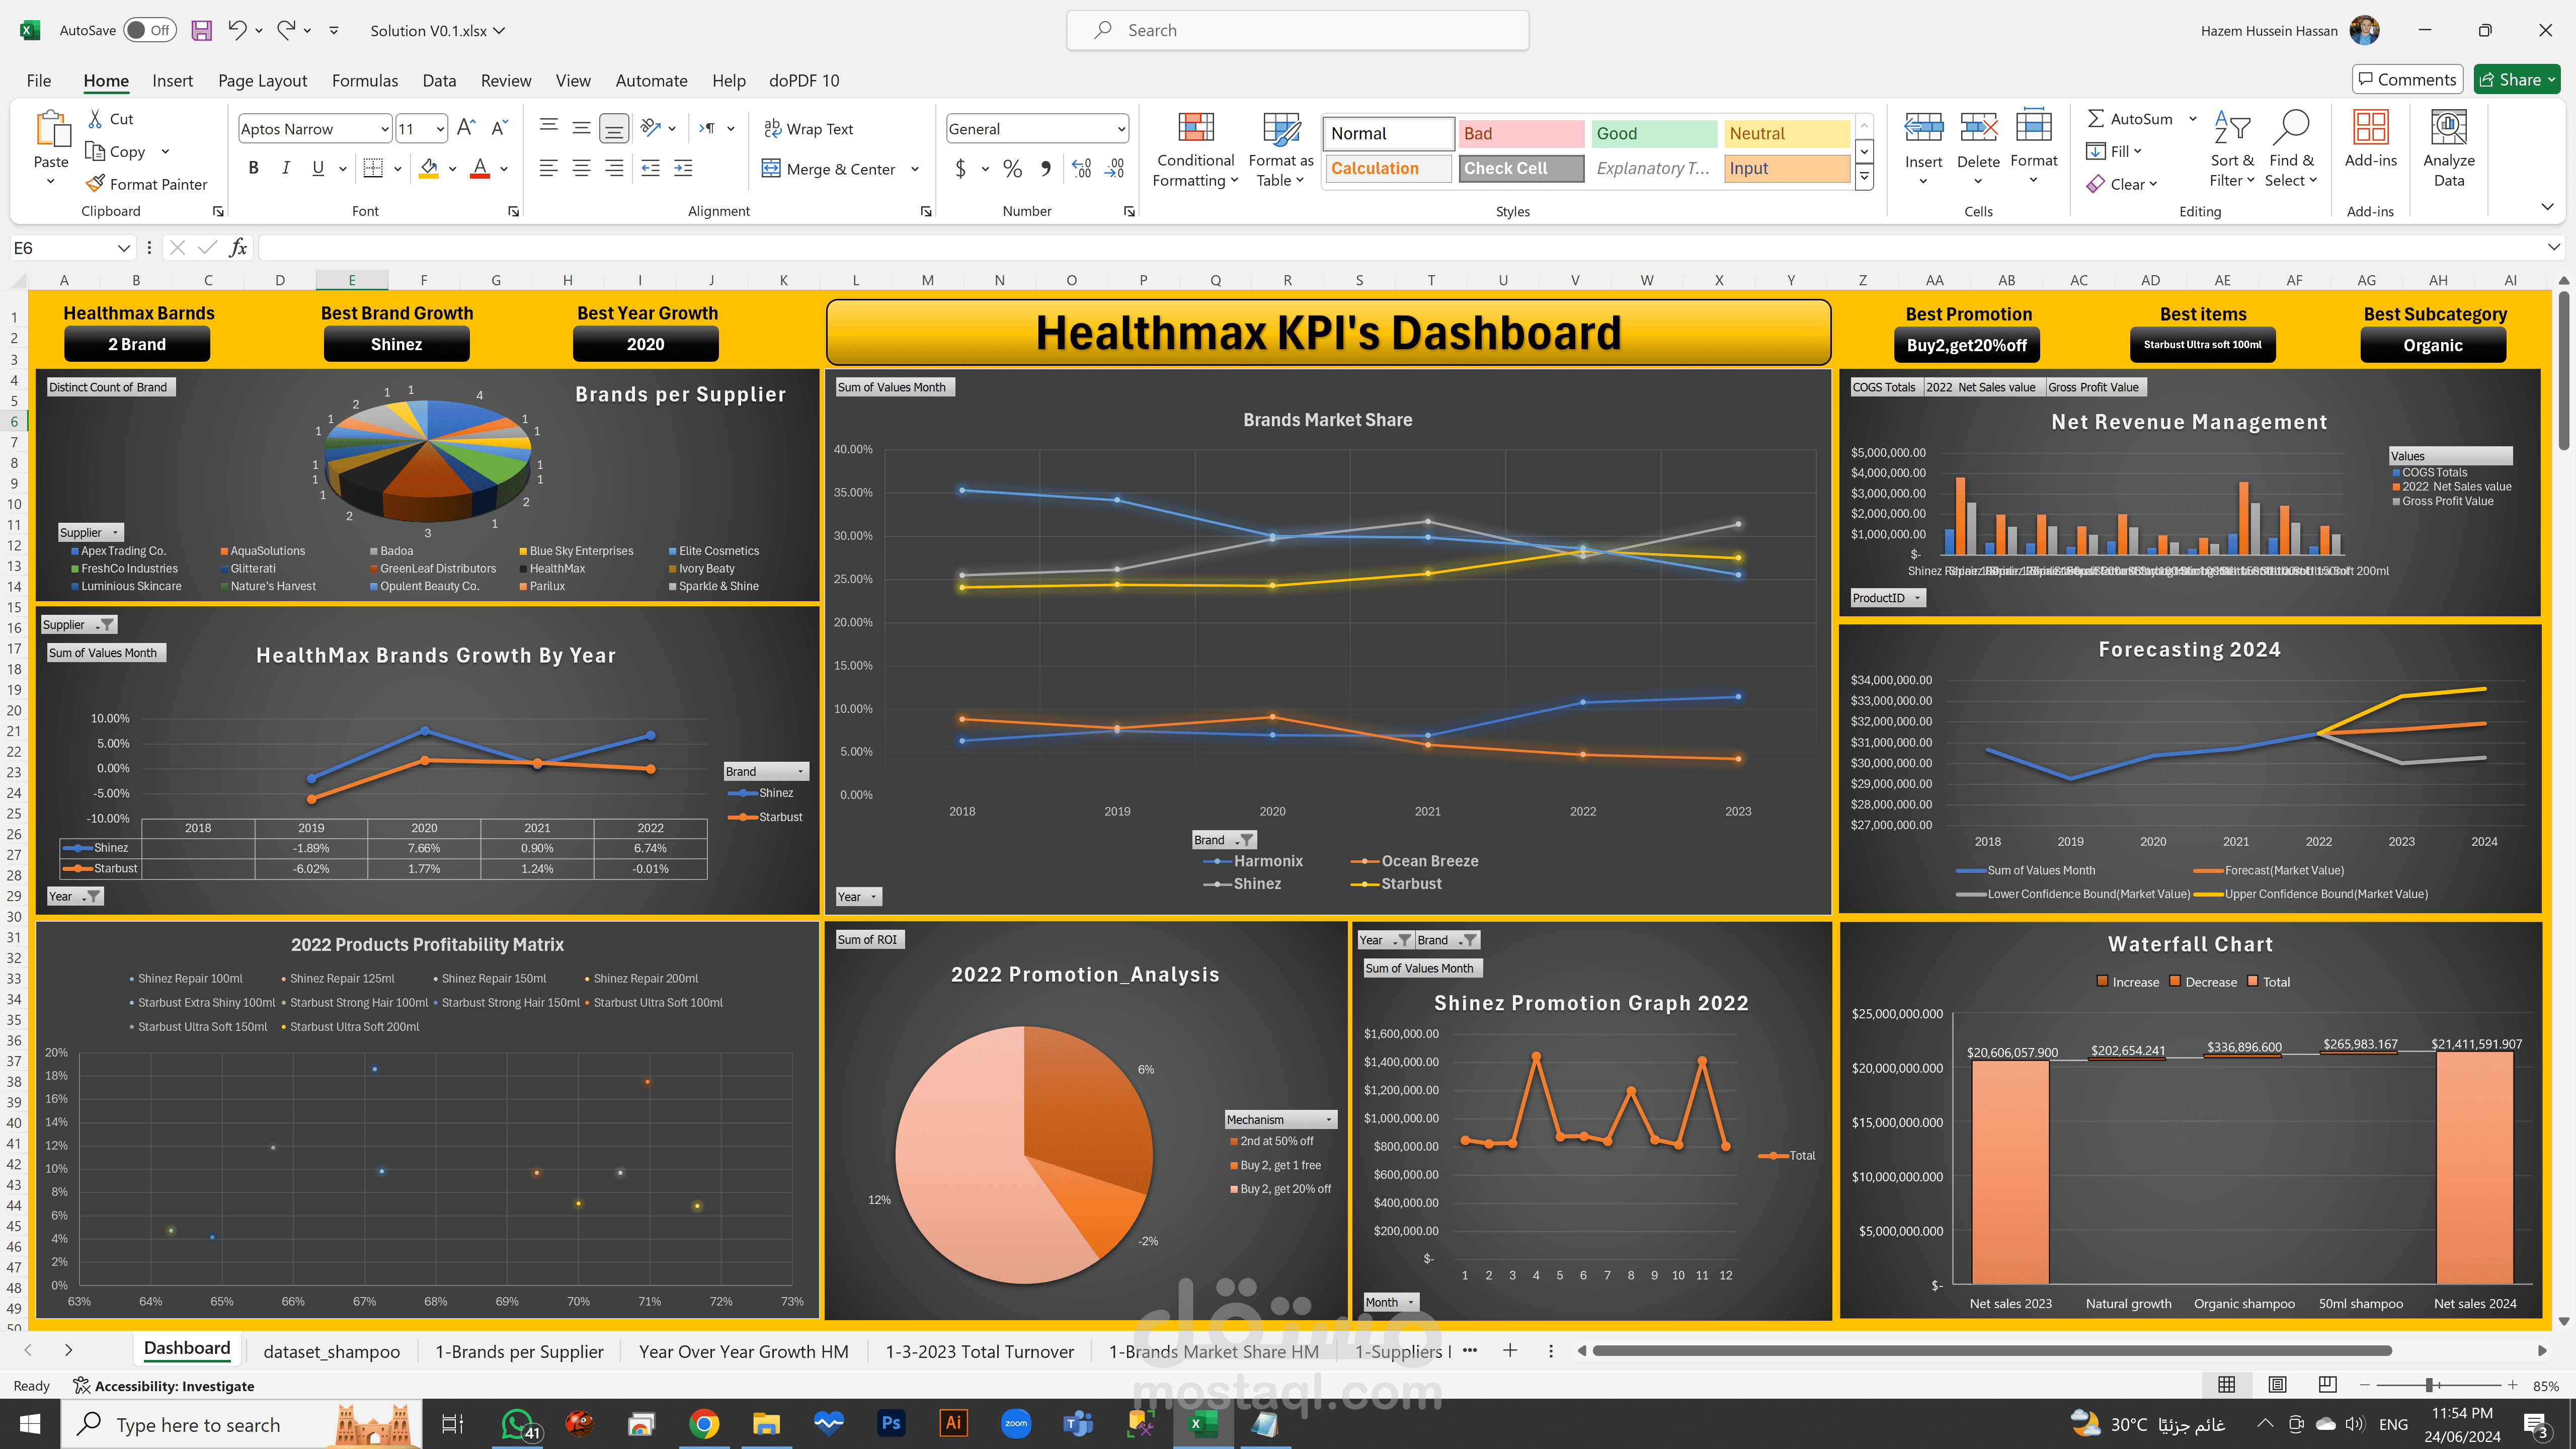Click the Comments button

[2407, 79]
